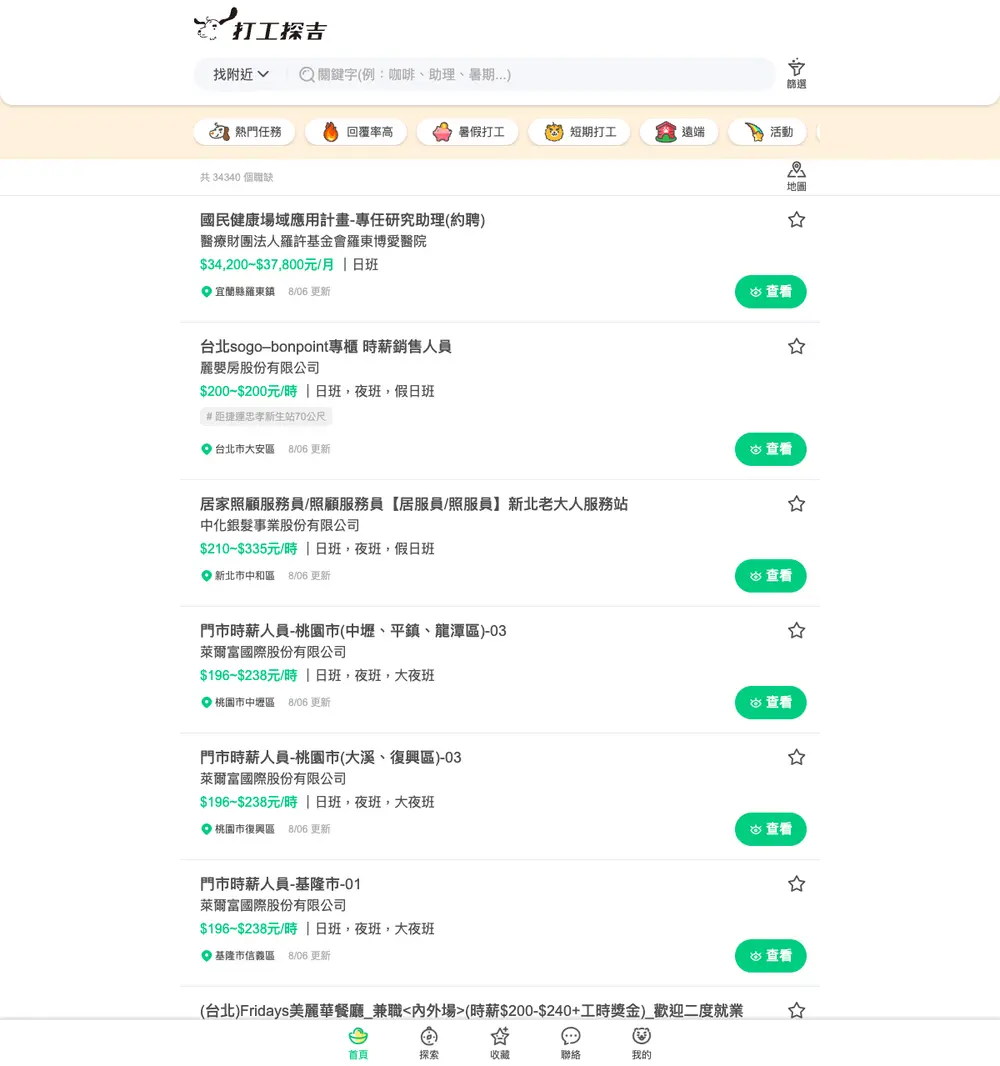The height and width of the screenshot is (1066, 1000).
Task: Open 門市時薪人員-基隆市-01 listing
Action: pos(280,884)
